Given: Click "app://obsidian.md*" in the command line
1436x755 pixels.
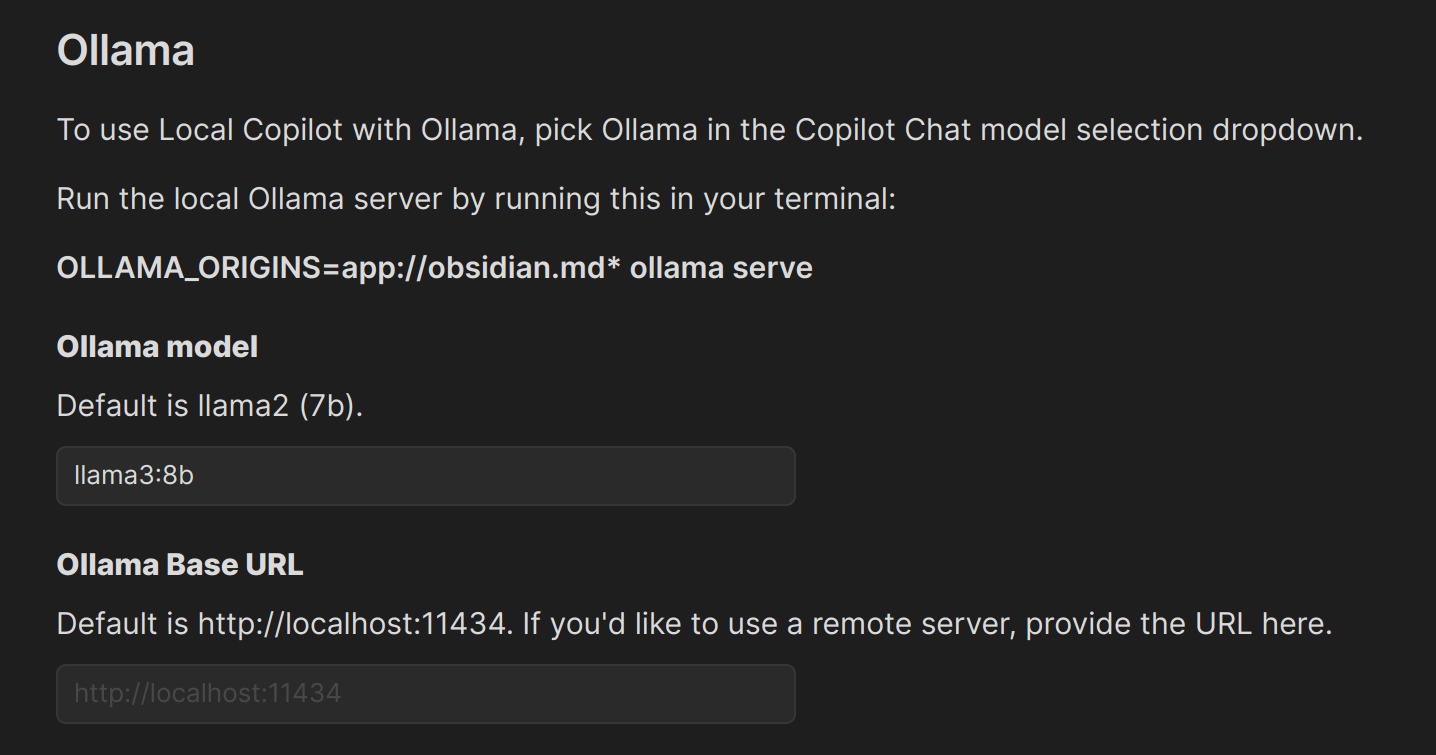Looking at the screenshot, I should 482,268.
